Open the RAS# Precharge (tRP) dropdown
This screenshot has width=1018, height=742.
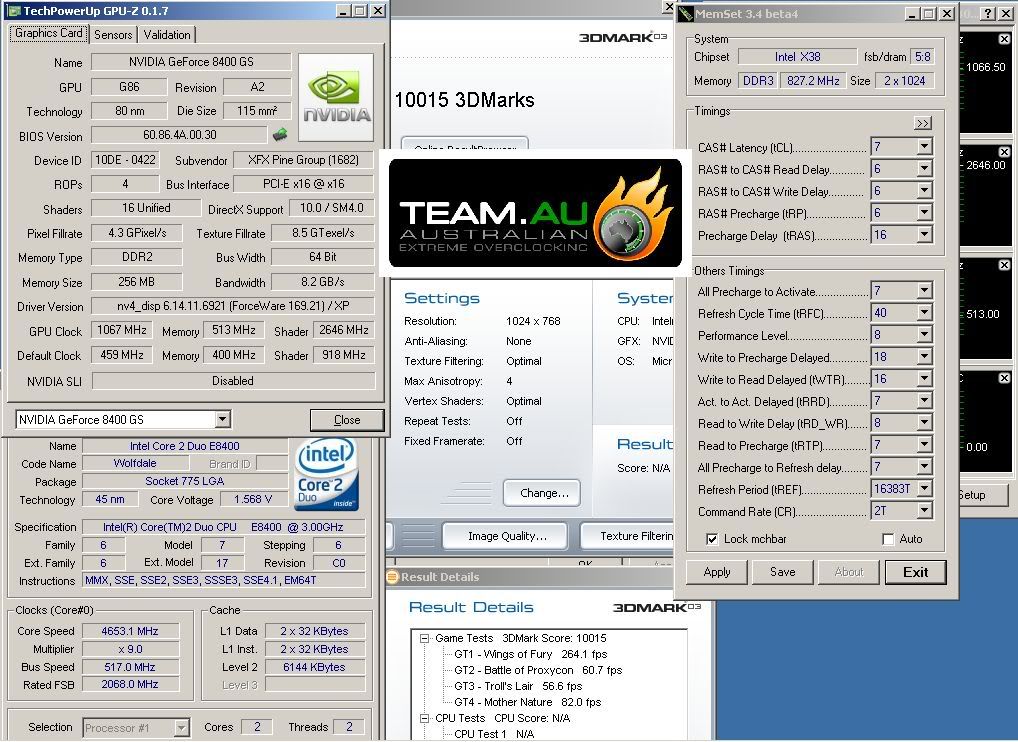click(925, 214)
